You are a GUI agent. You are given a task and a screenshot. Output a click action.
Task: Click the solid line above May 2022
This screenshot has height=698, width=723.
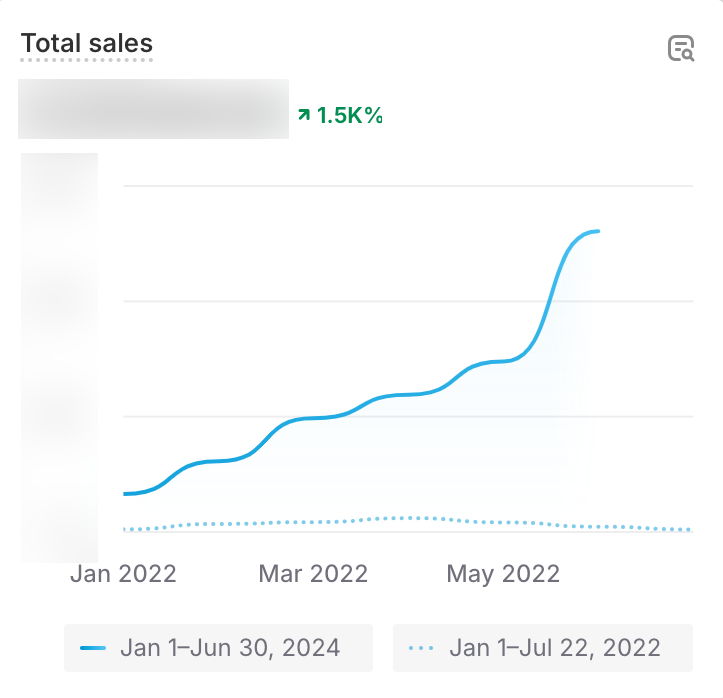pos(503,360)
